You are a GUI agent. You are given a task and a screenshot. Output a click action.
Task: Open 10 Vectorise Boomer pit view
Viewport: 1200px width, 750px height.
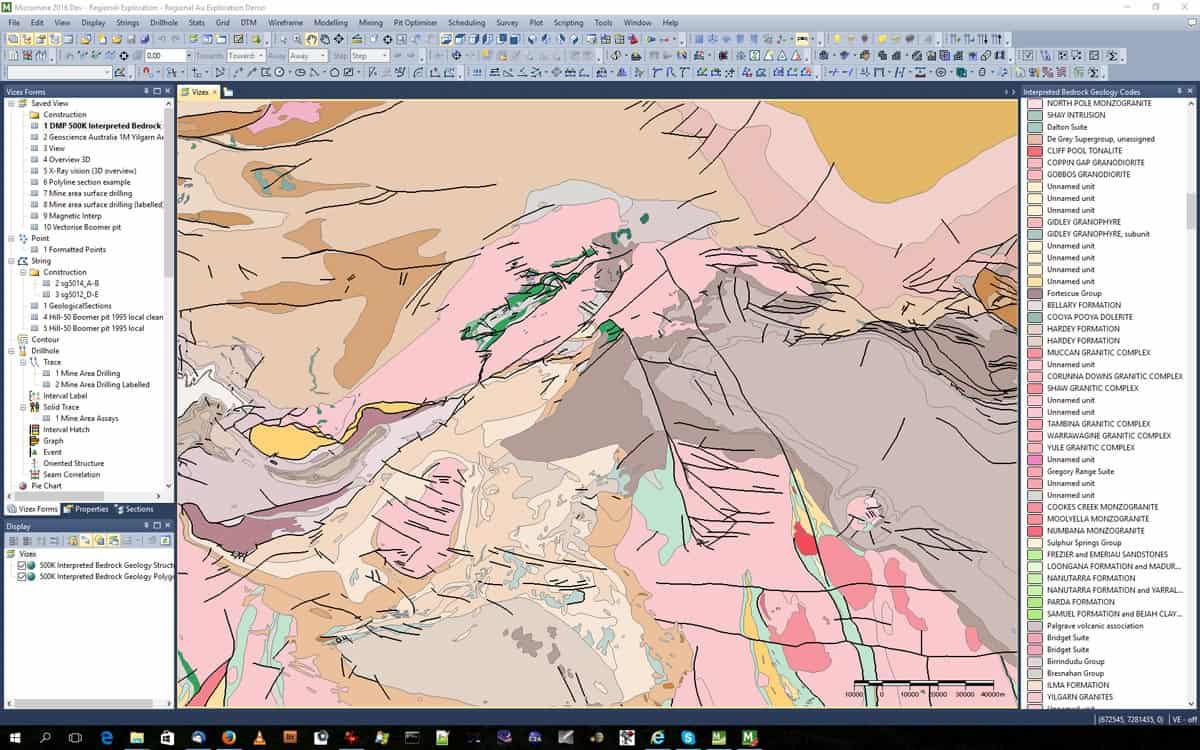click(x=82, y=227)
